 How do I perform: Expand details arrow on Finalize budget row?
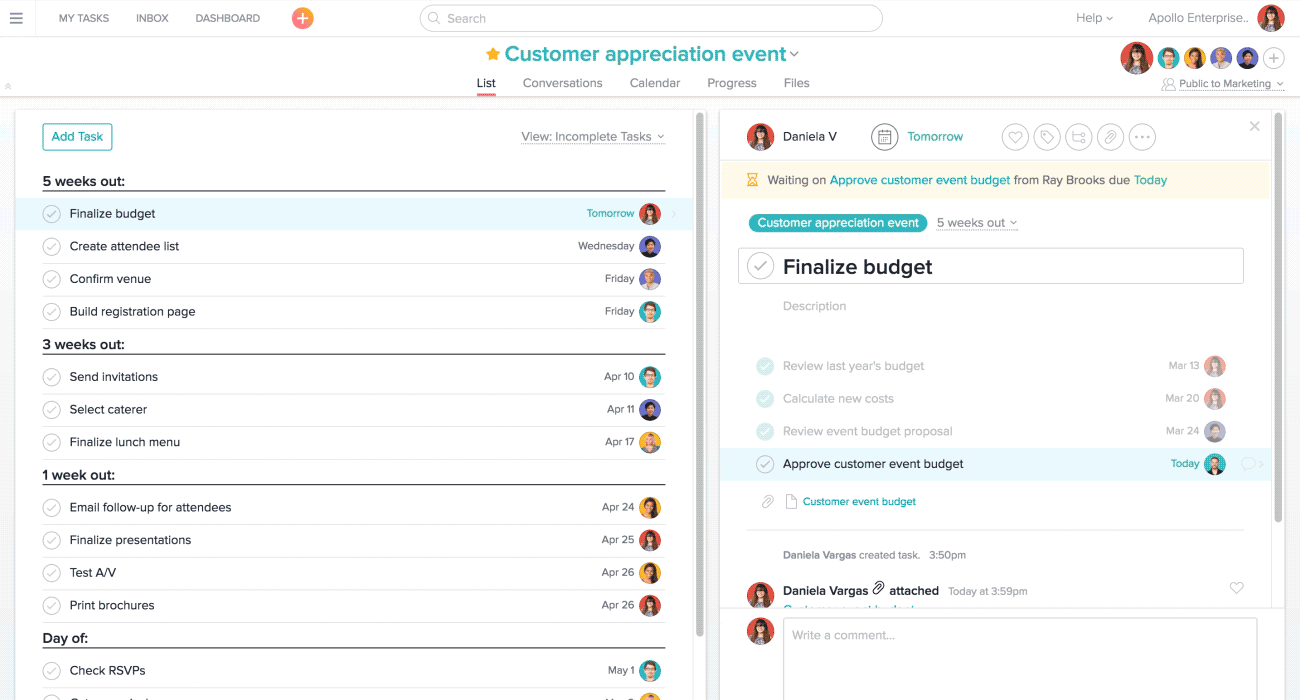coord(674,214)
